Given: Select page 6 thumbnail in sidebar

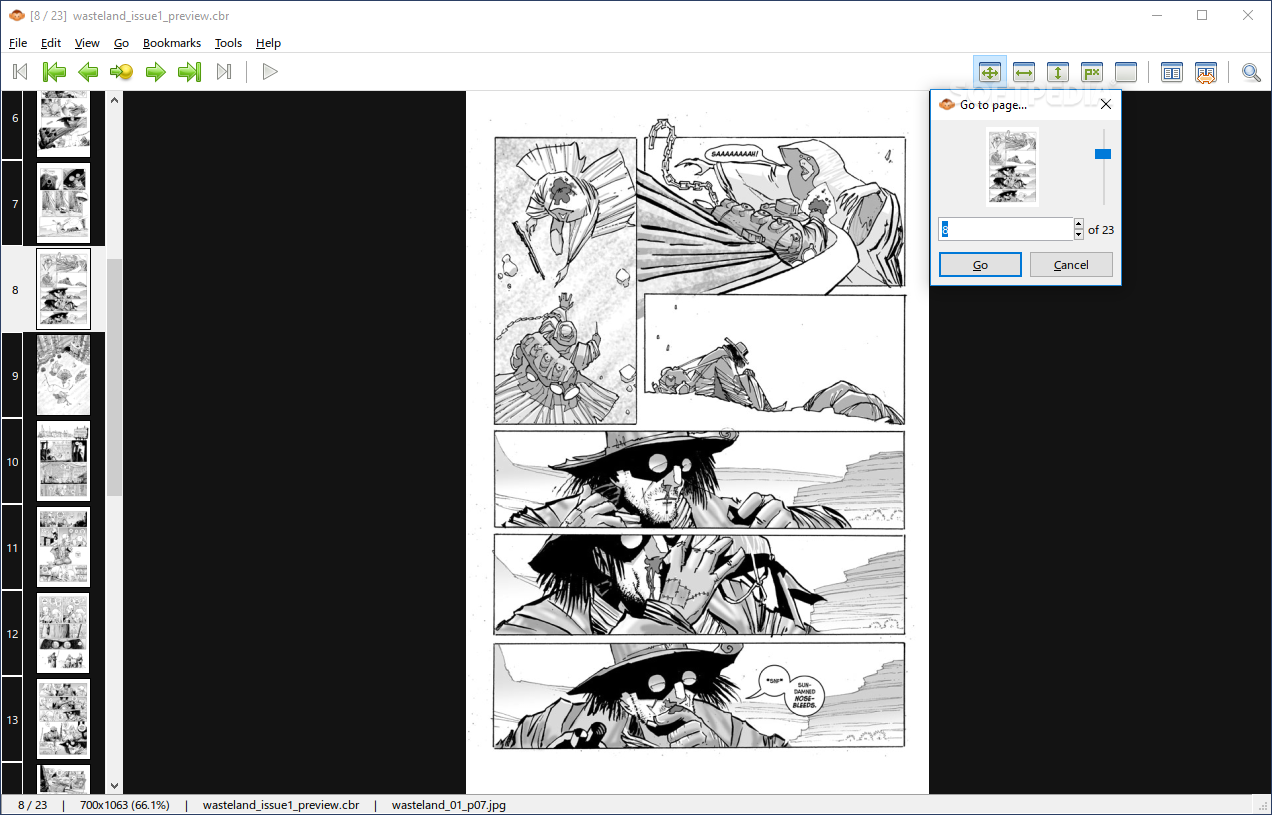Looking at the screenshot, I should (x=63, y=122).
